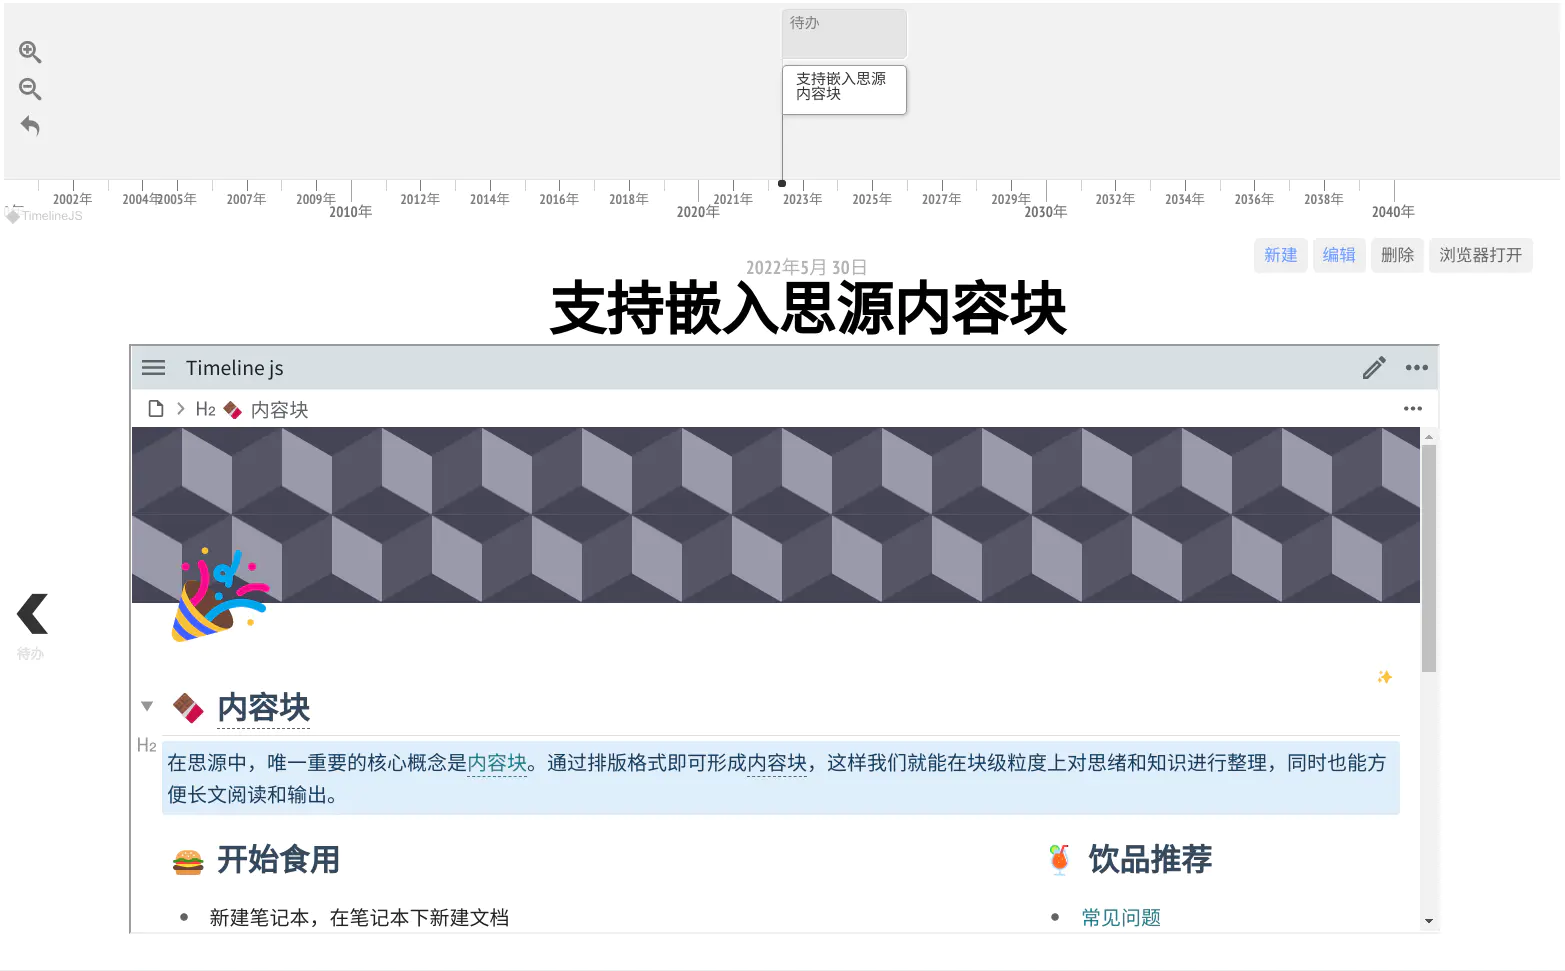Click the 2040年 axis label
Viewport: 1565px width, 971px height.
(x=1393, y=212)
